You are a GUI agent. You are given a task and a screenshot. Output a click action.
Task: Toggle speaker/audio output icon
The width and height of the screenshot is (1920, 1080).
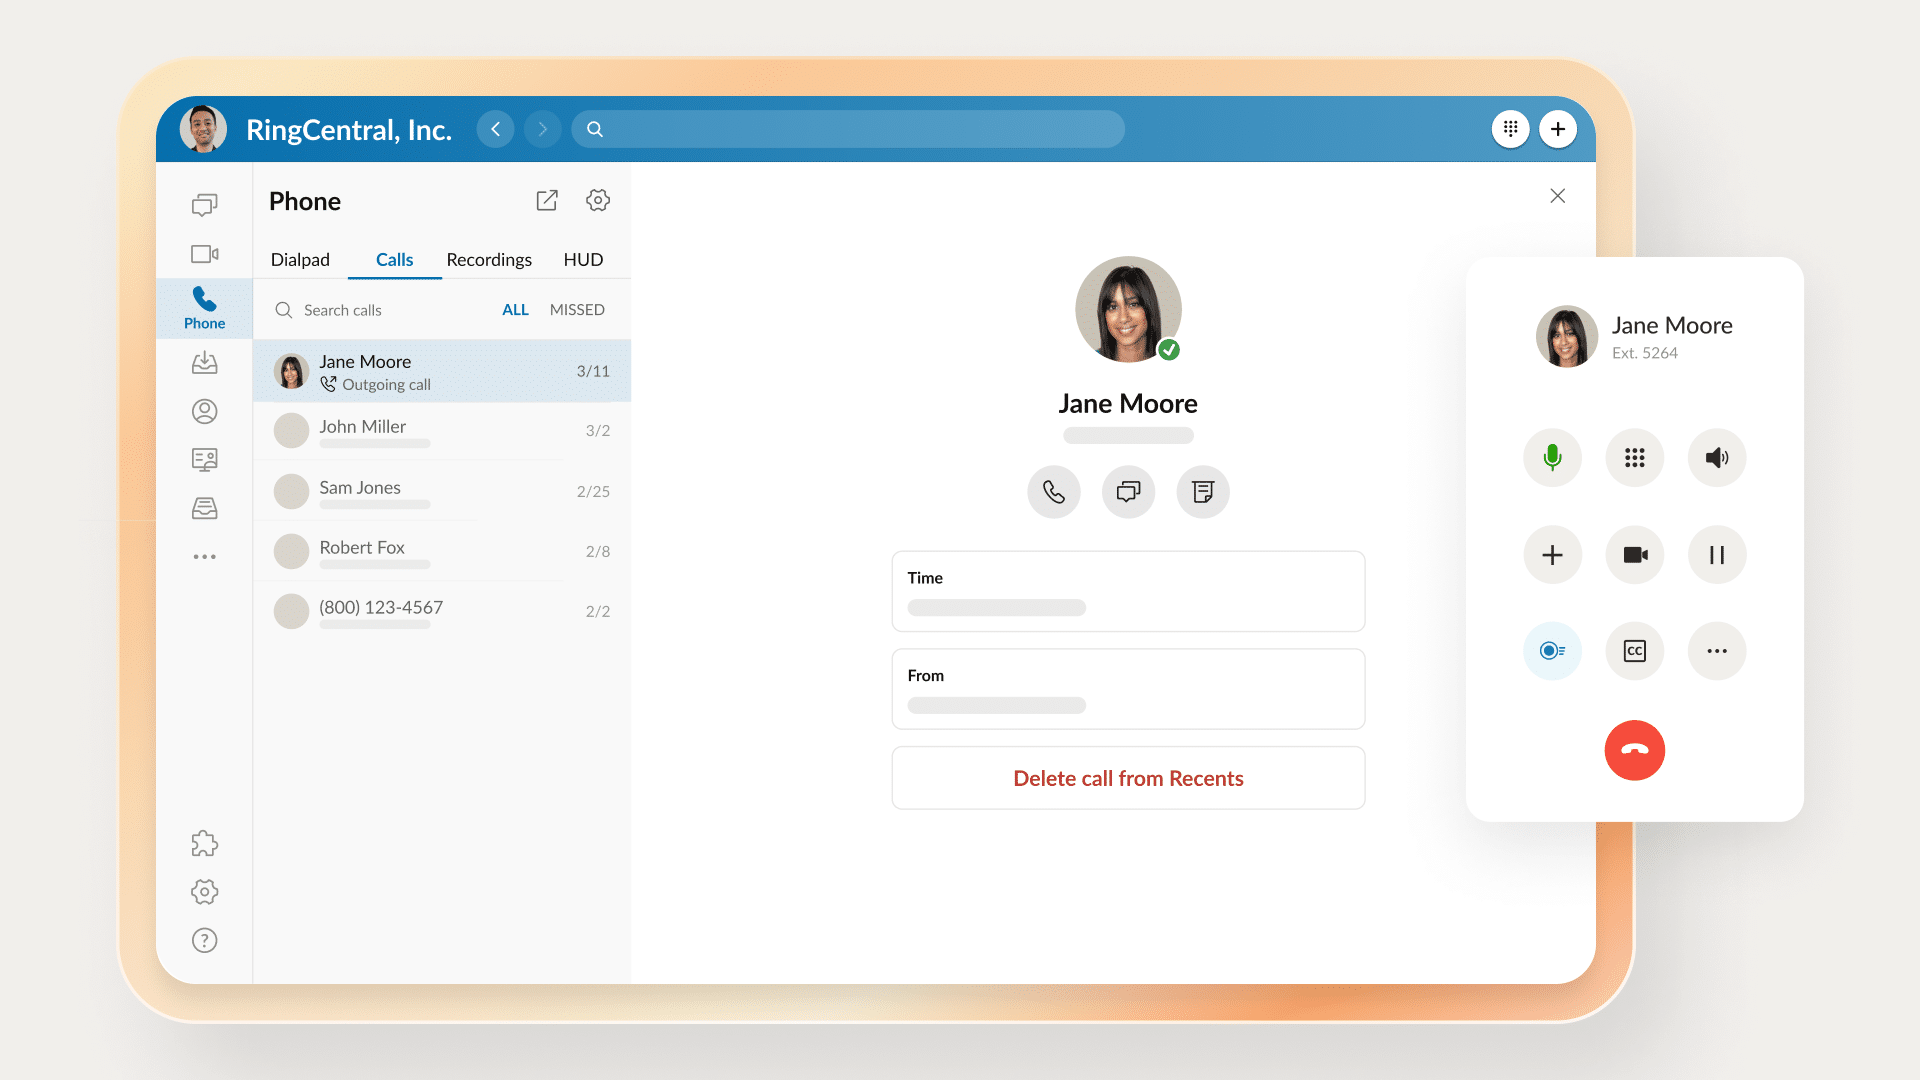tap(1717, 459)
